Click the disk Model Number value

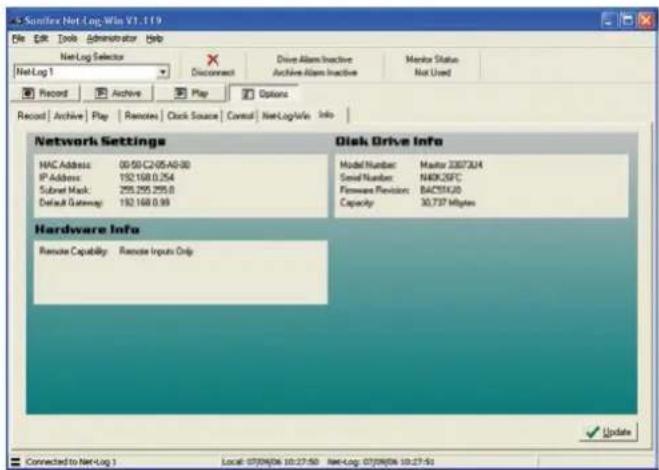[451, 164]
